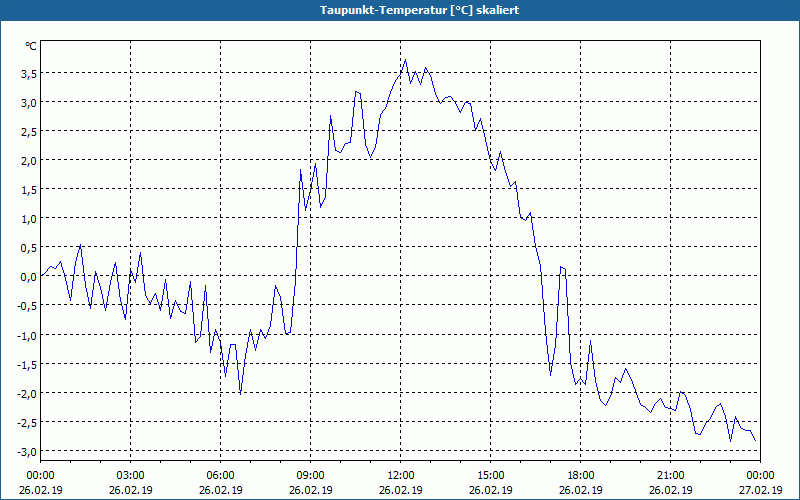This screenshot has width=800, height=500.
Task: Click the 0,5 y-axis value
Action: click(x=29, y=248)
